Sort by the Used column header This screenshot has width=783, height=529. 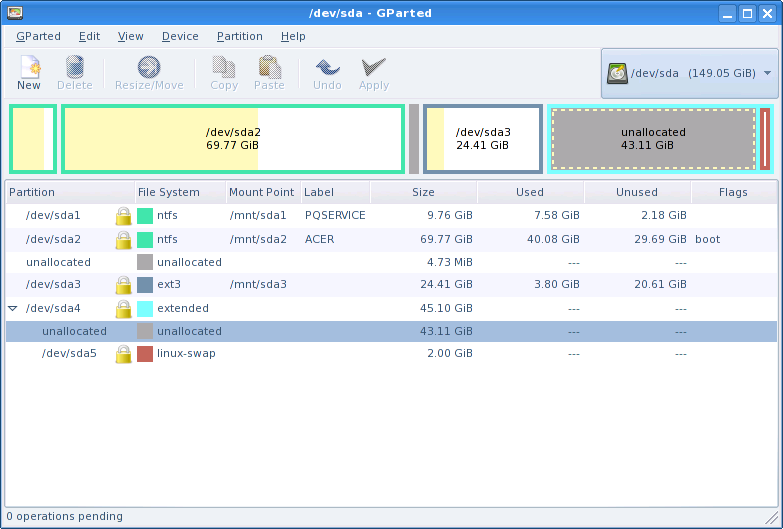[530, 192]
